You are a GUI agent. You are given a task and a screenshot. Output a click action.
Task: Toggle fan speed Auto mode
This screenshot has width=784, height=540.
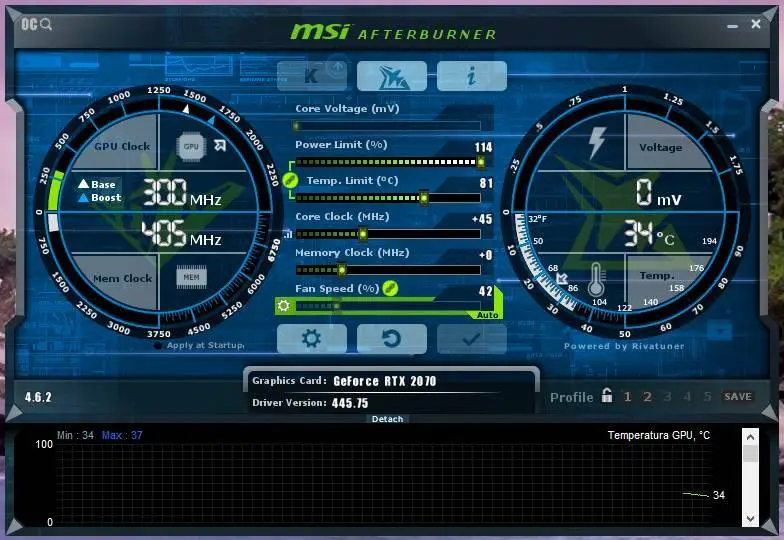487,315
